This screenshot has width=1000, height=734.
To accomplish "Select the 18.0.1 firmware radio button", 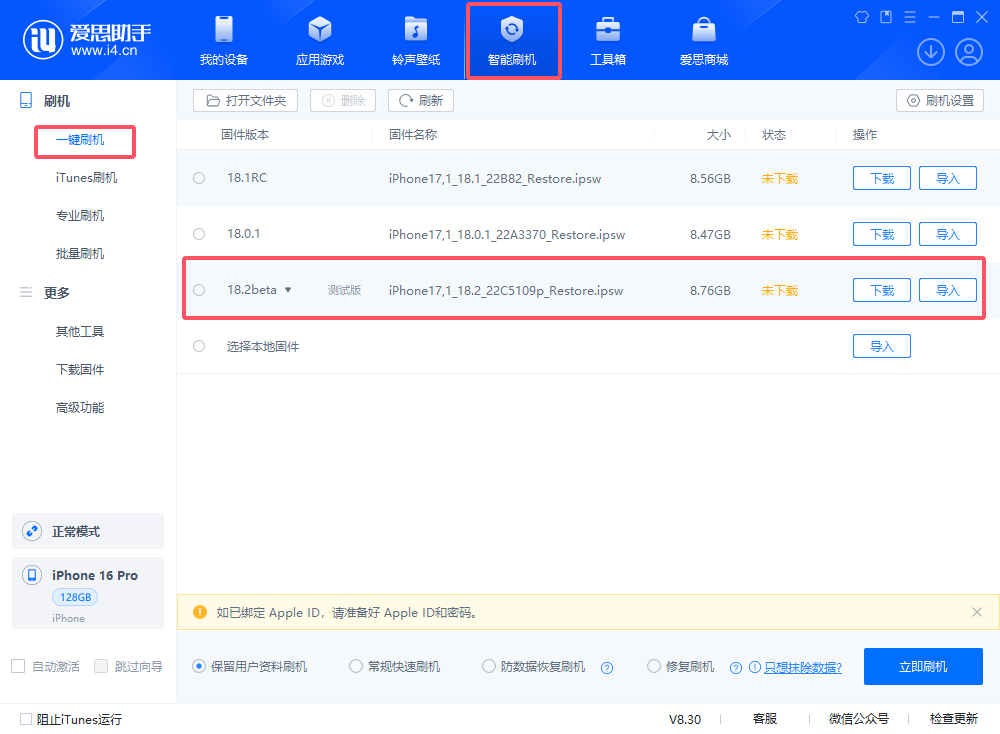I will click(199, 234).
